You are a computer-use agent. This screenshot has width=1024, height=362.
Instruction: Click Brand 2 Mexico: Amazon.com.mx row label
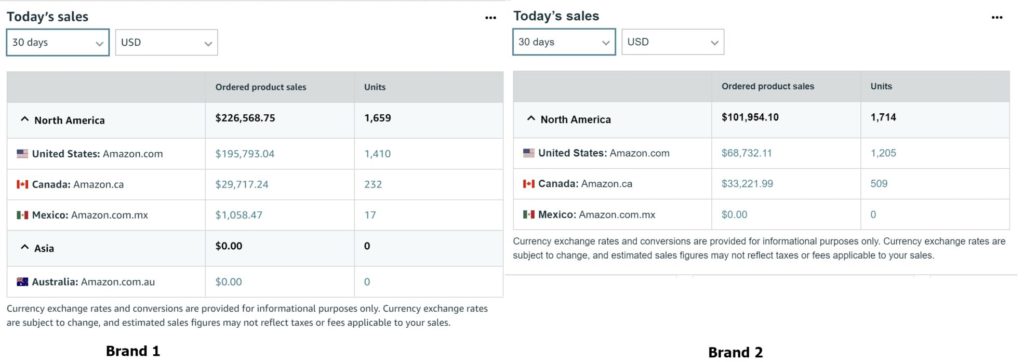point(597,214)
